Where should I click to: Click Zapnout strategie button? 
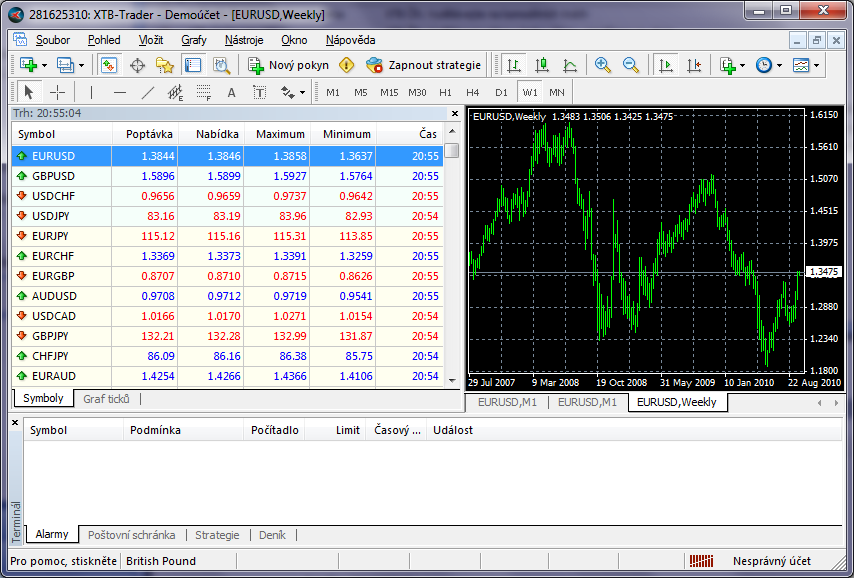coord(424,65)
